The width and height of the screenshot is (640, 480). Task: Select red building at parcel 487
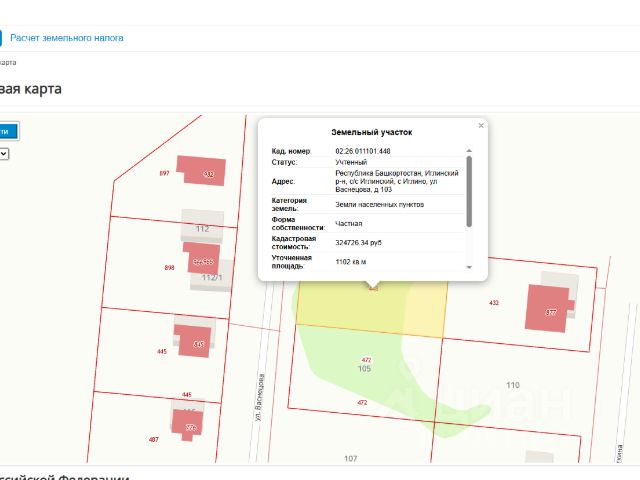point(187,424)
